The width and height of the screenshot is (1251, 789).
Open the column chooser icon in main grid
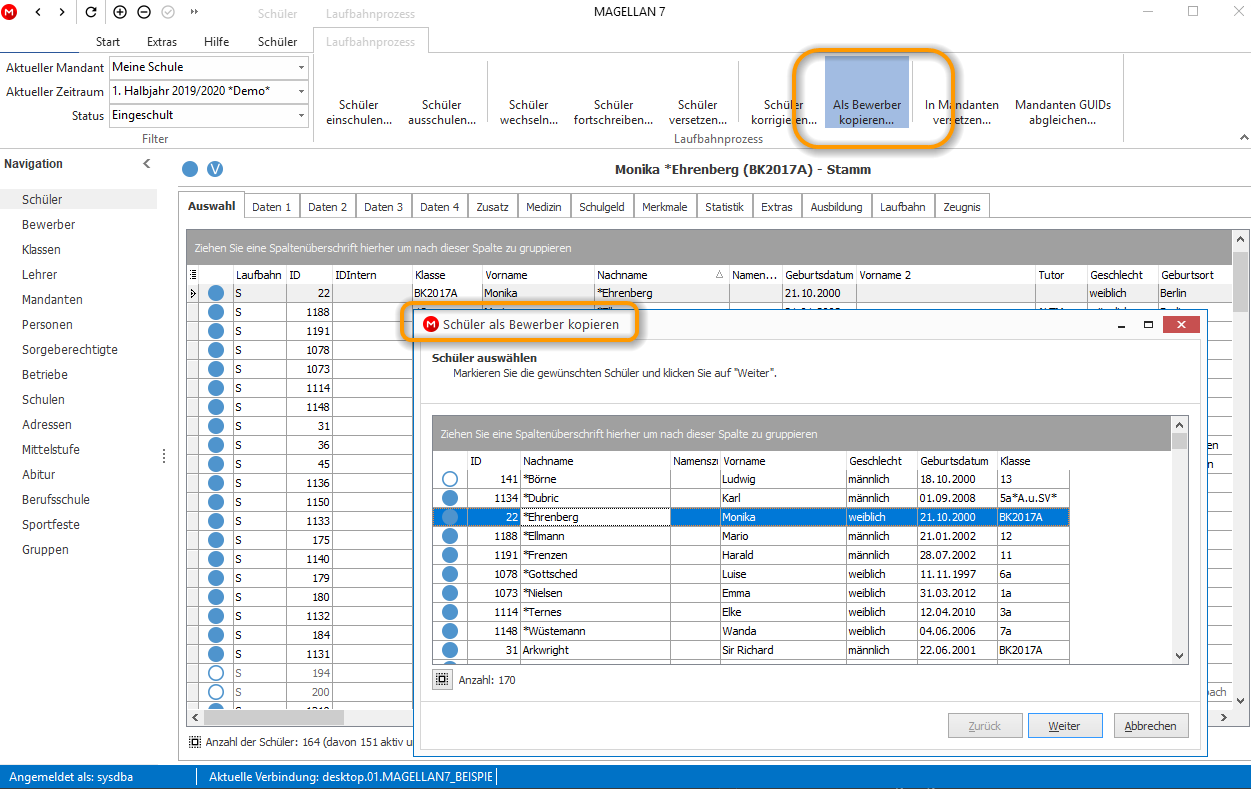click(x=193, y=274)
